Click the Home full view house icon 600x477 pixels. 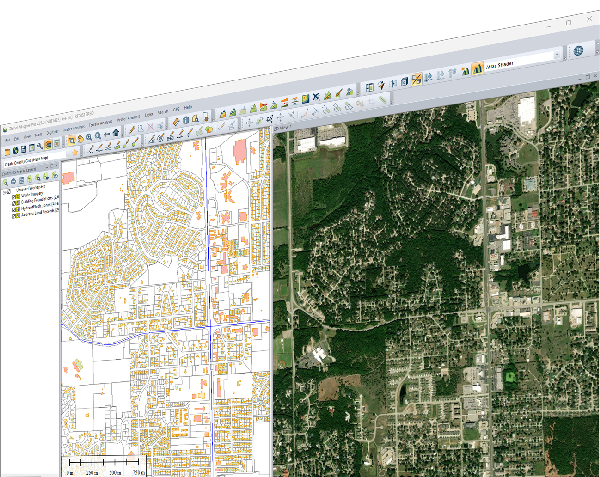point(116,132)
